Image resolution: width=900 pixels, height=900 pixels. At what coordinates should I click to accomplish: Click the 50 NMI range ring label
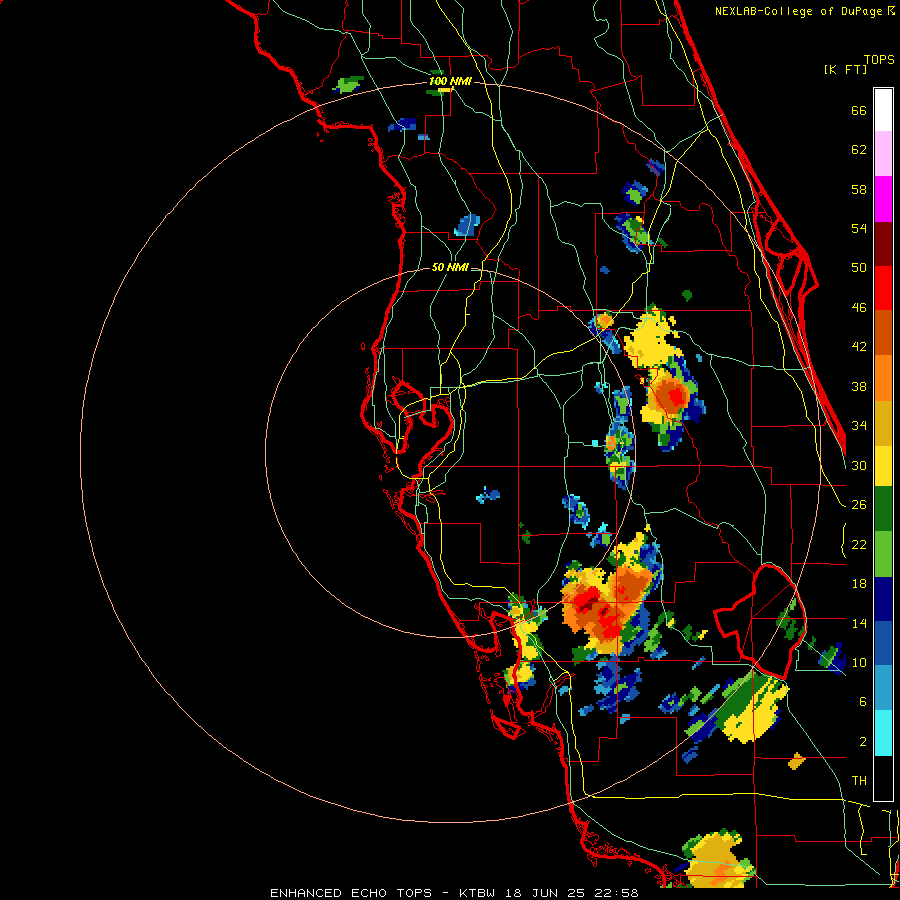[450, 267]
